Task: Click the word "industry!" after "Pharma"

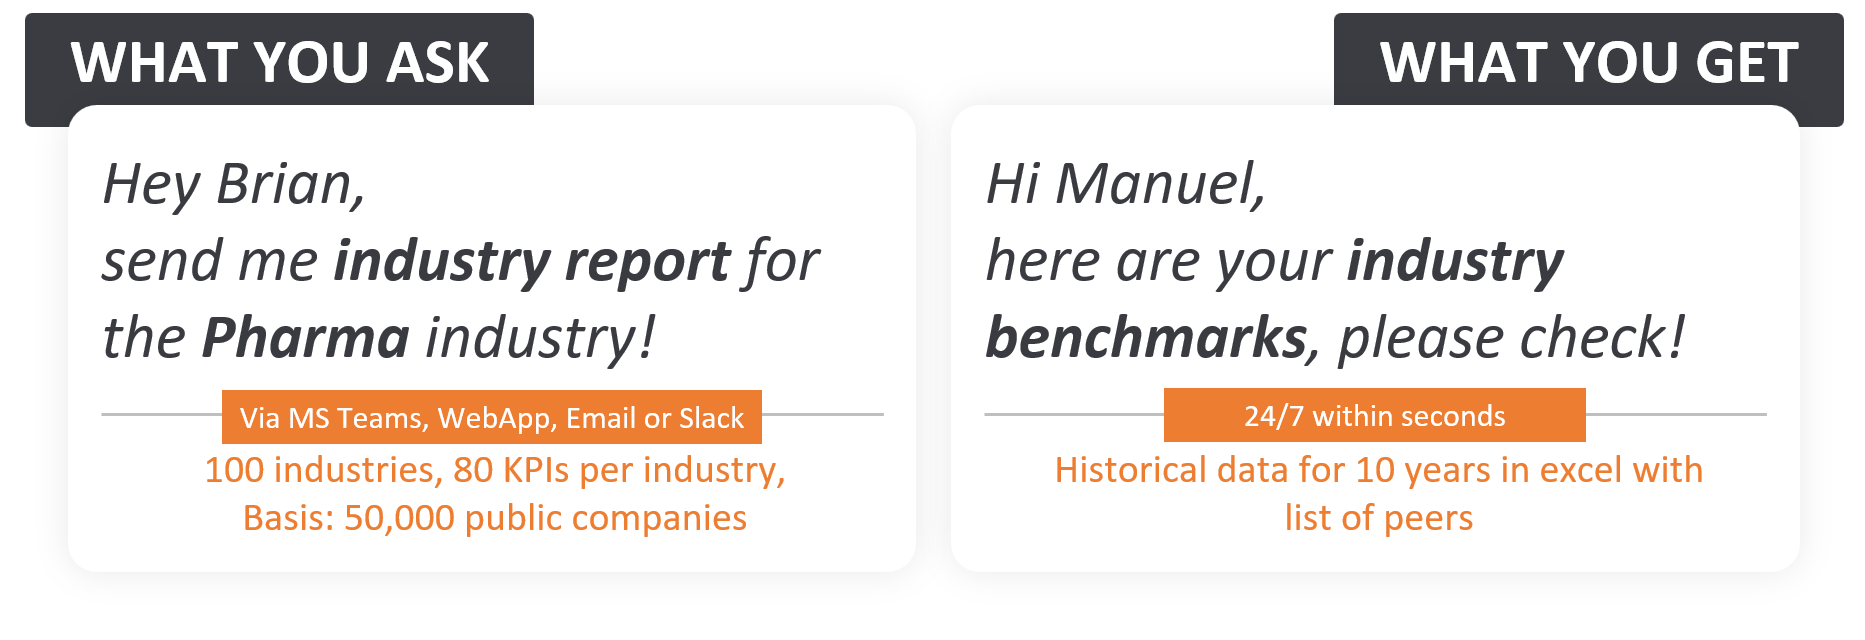Action: [541, 338]
